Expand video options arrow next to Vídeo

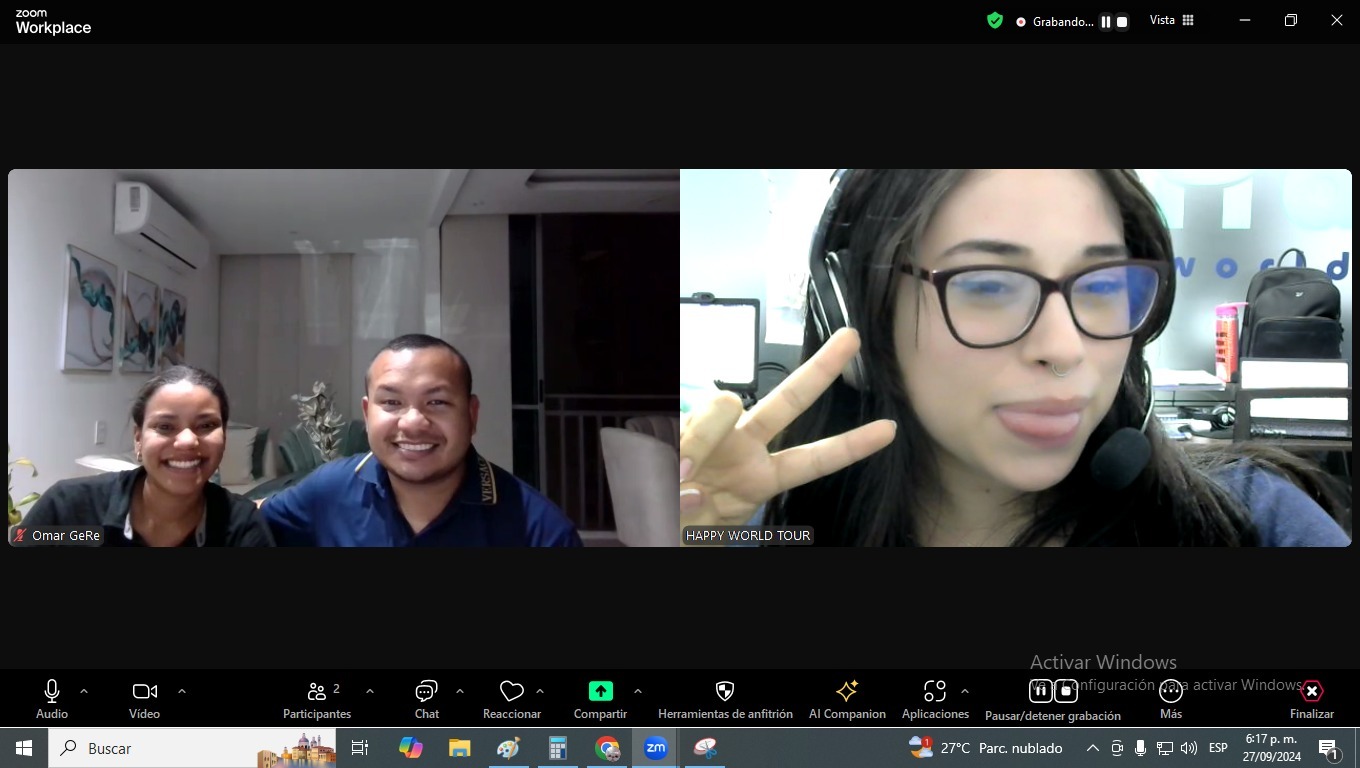tap(182, 691)
